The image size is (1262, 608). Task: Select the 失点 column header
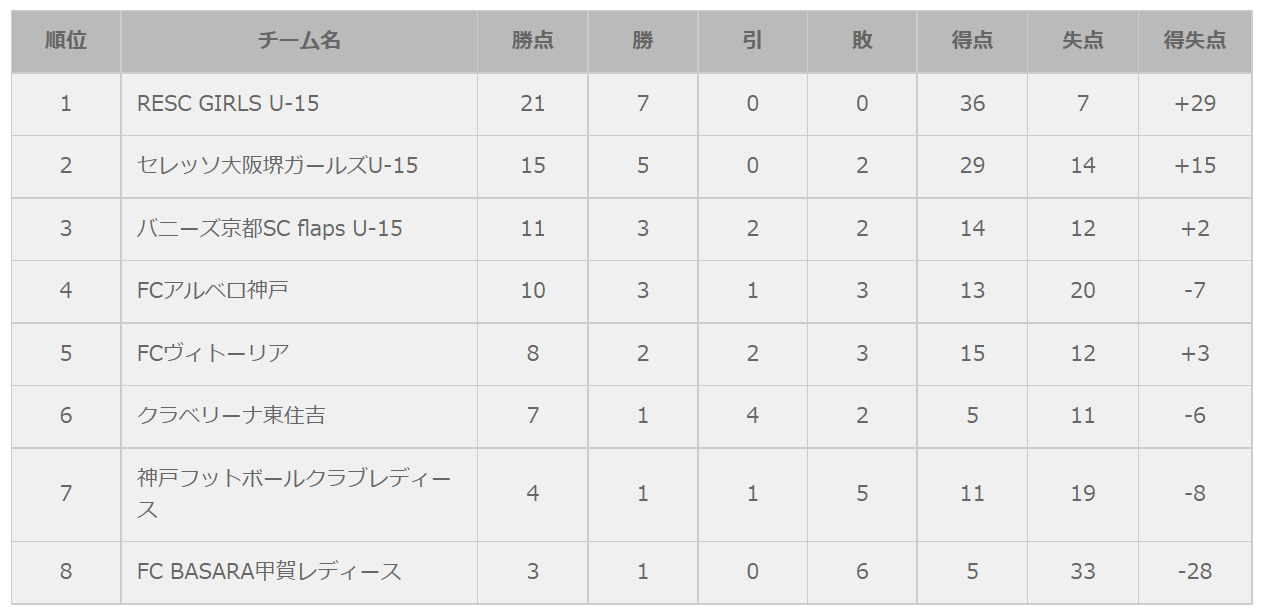point(1083,41)
